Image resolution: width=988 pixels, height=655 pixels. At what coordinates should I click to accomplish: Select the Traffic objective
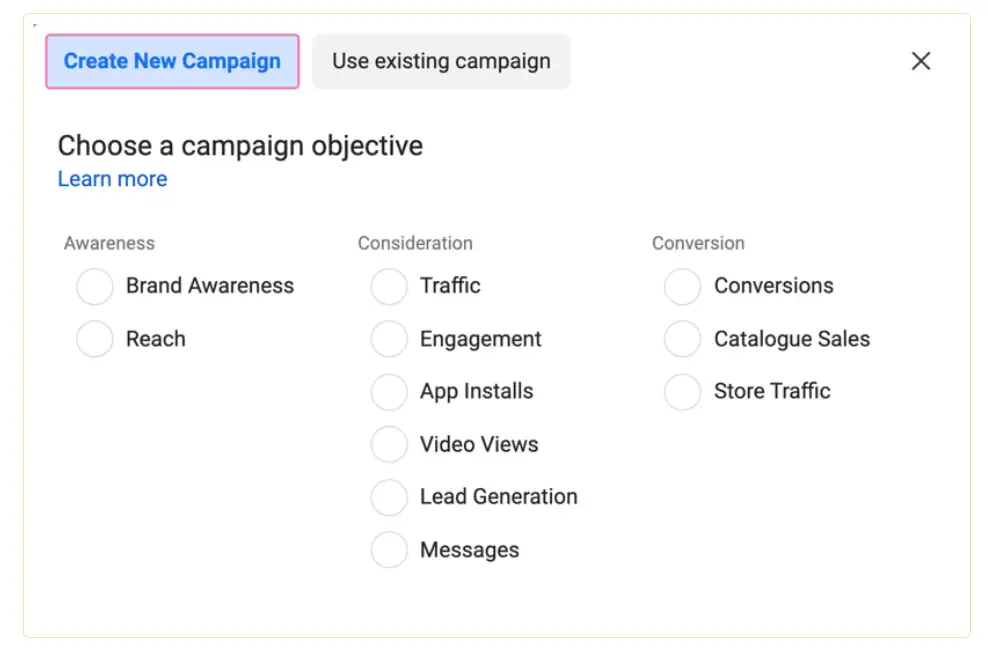point(389,286)
